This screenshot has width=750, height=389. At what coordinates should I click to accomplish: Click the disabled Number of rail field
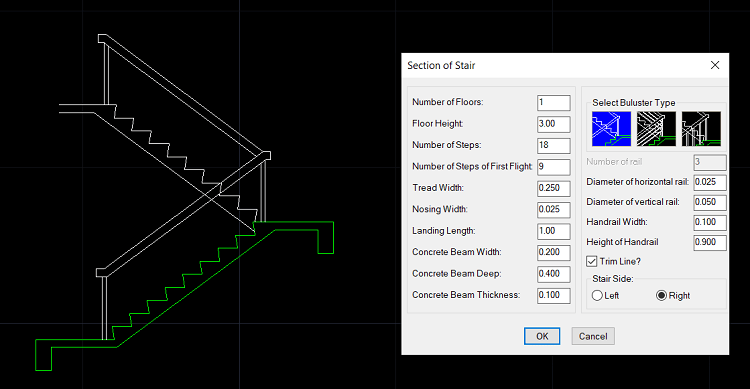coord(710,162)
